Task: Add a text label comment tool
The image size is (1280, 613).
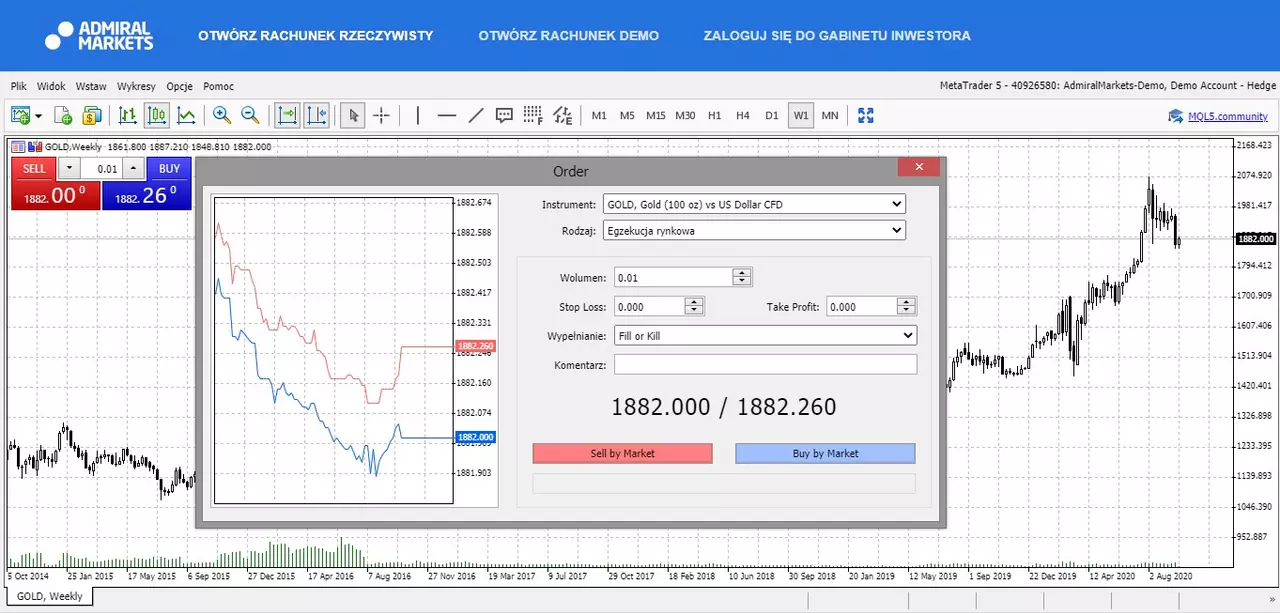Action: pos(505,115)
